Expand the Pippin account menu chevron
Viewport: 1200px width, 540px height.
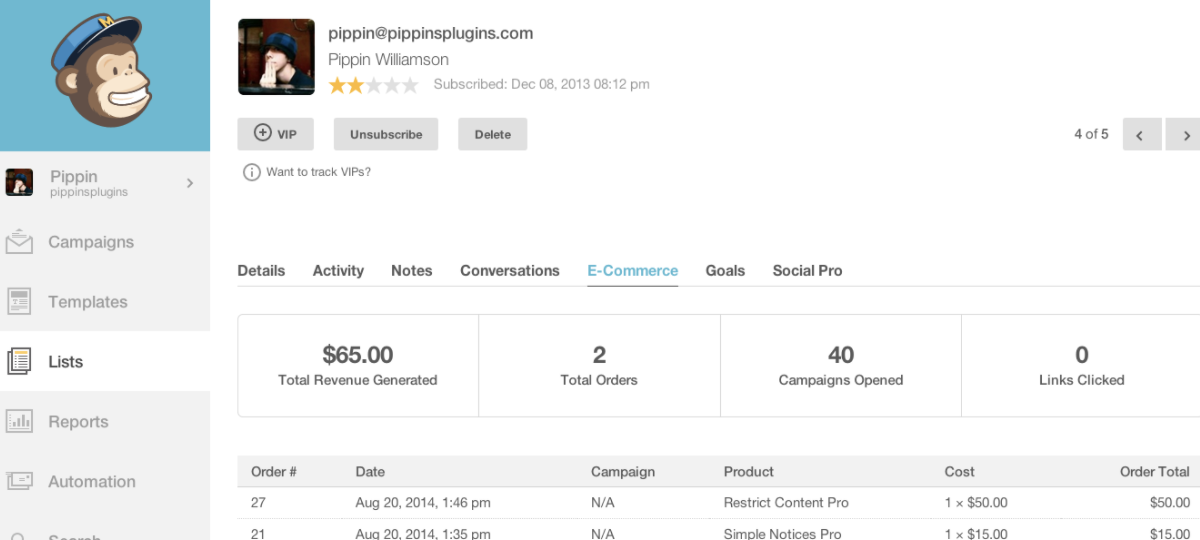tap(189, 183)
